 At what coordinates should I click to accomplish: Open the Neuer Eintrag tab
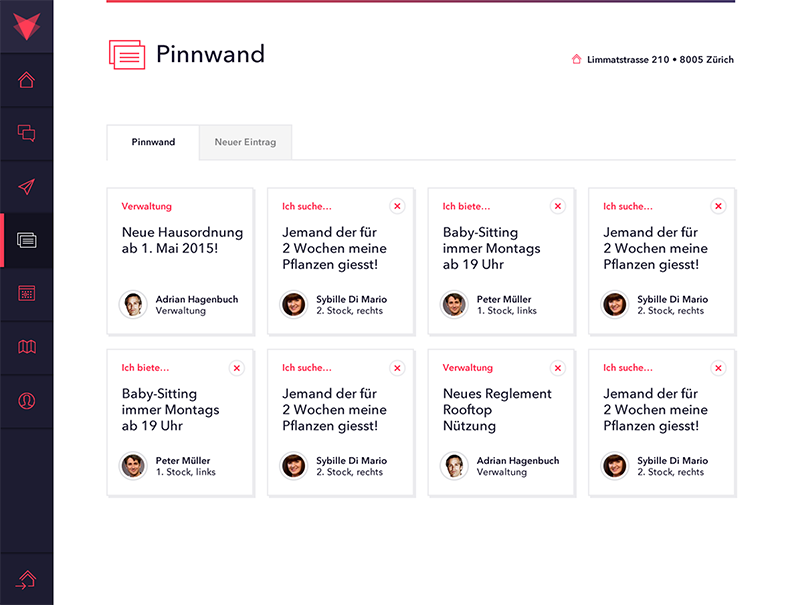[245, 142]
